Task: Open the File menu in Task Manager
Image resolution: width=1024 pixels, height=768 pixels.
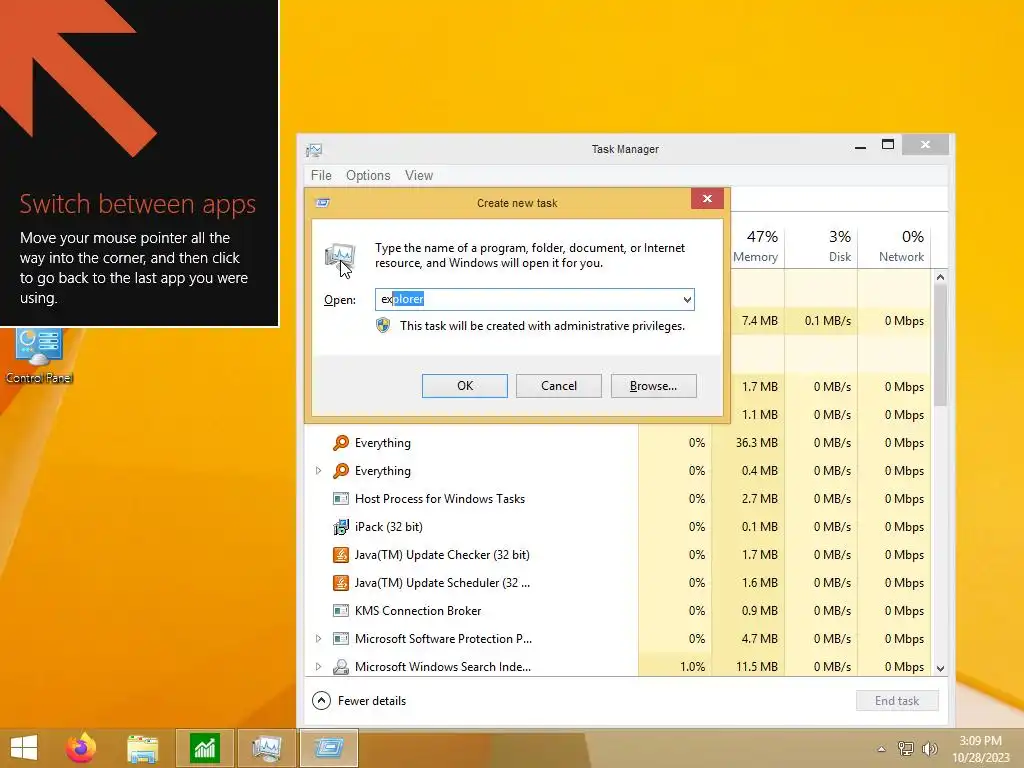Action: tap(321, 175)
